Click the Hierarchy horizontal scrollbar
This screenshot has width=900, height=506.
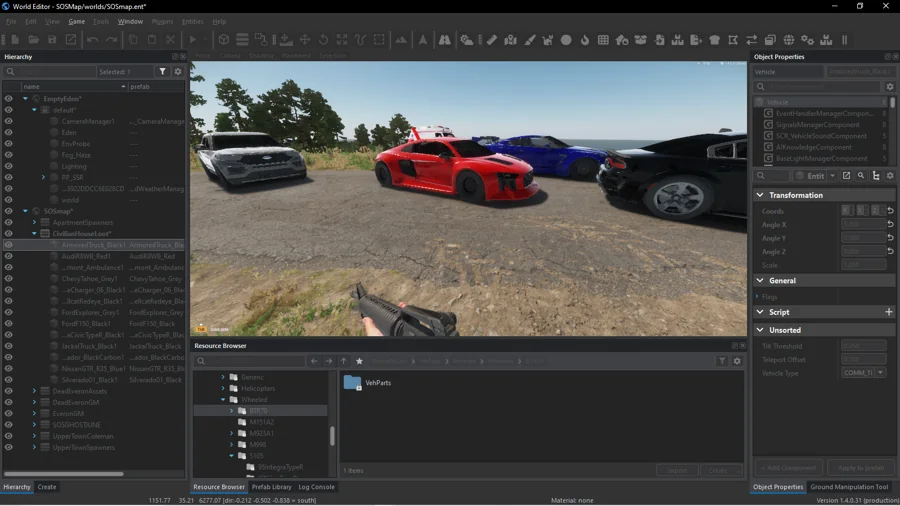(x=64, y=474)
